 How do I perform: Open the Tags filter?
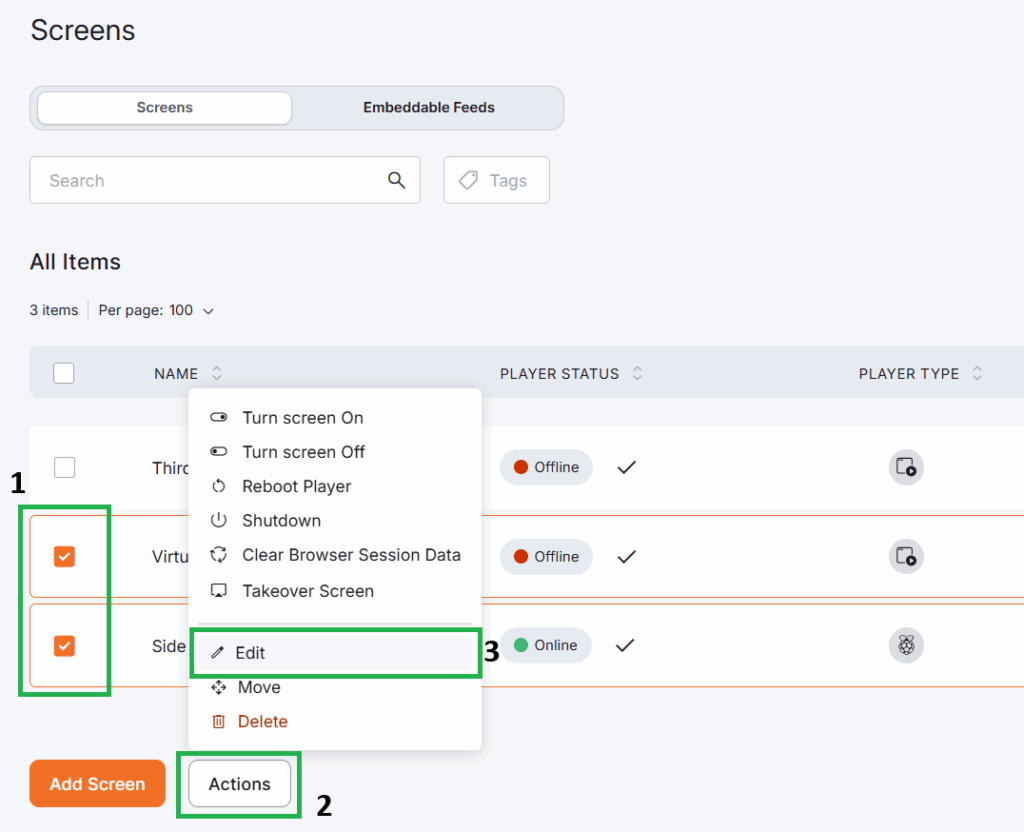(496, 180)
